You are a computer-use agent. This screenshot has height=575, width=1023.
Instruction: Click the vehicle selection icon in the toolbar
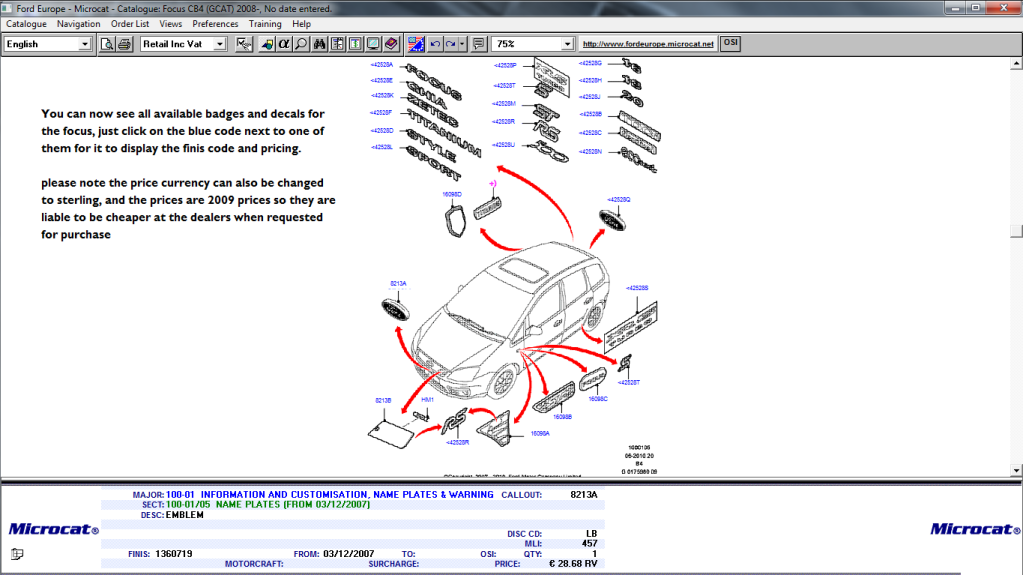pos(267,44)
